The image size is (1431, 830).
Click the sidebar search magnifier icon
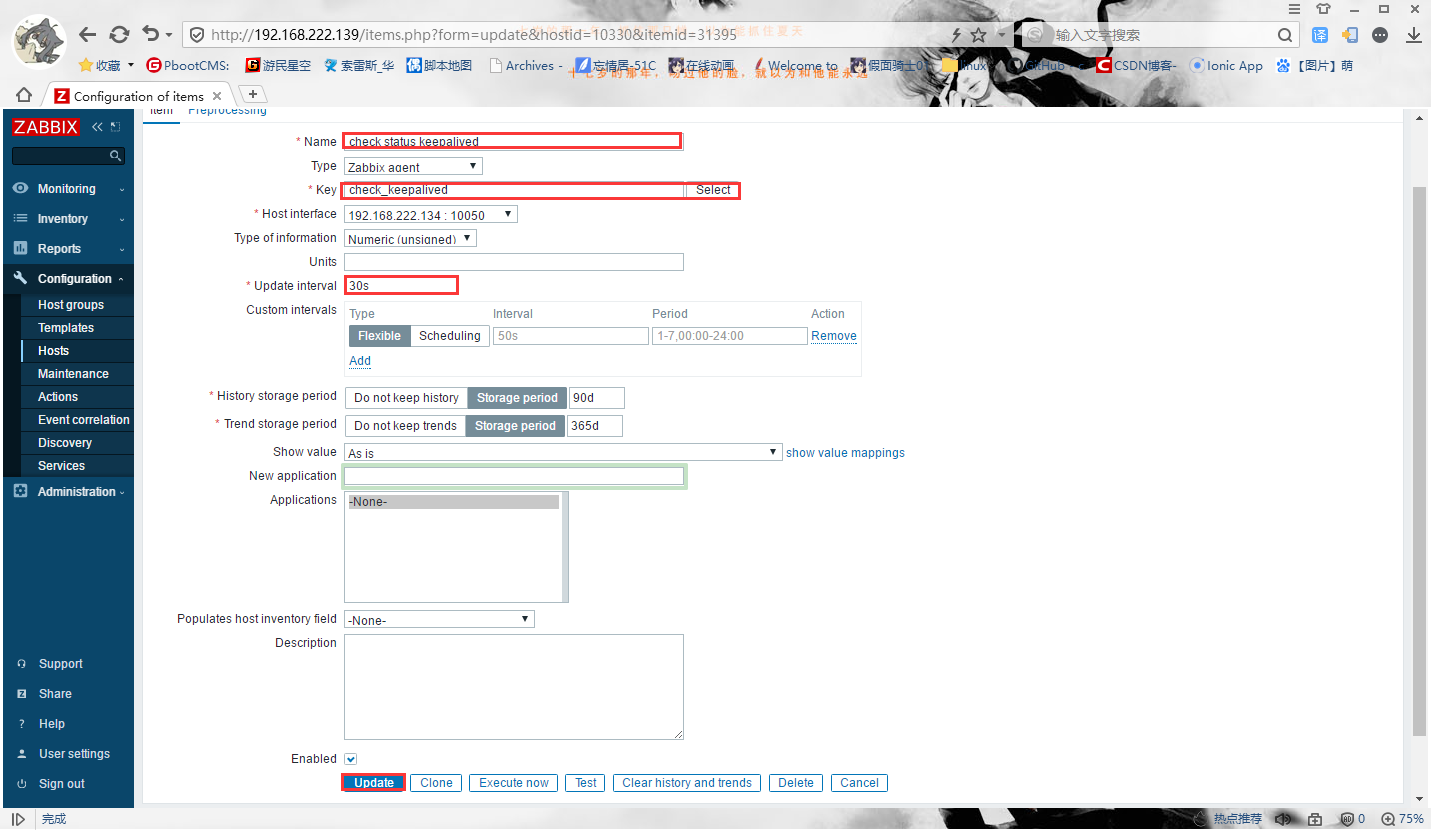116,156
